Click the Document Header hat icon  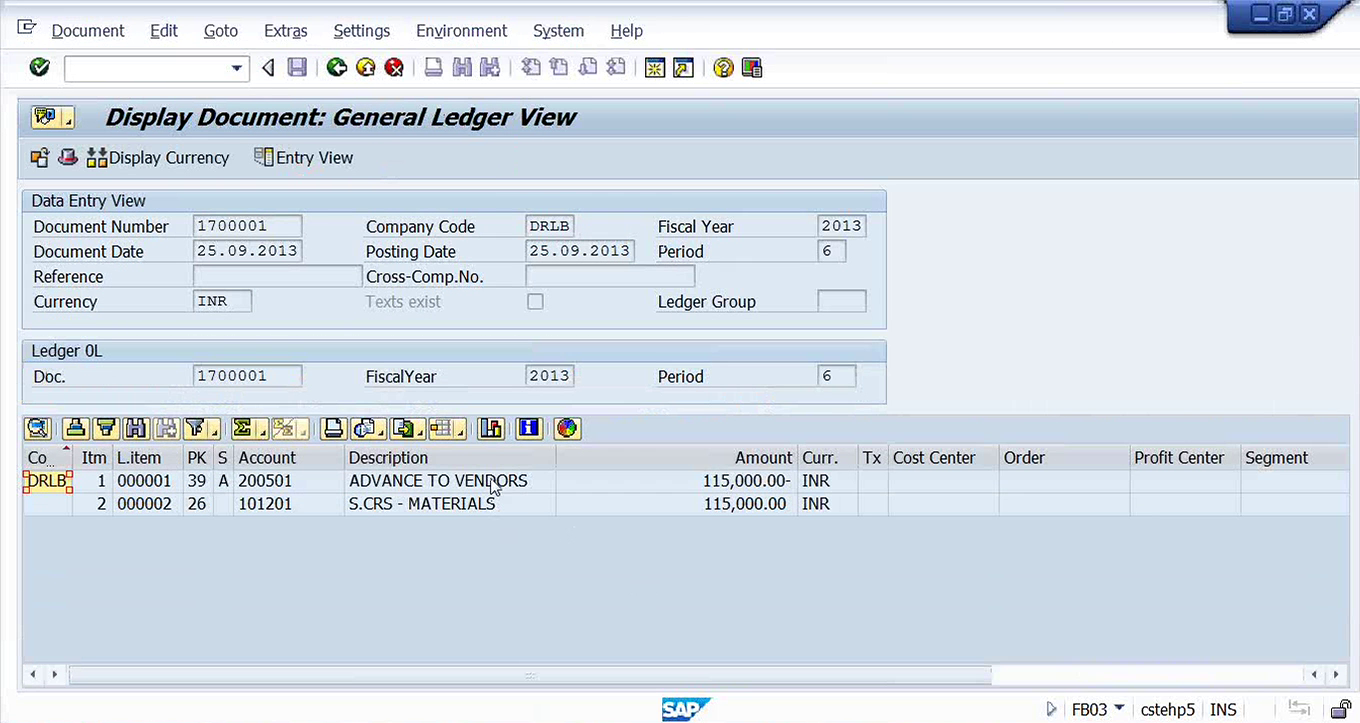[67, 157]
